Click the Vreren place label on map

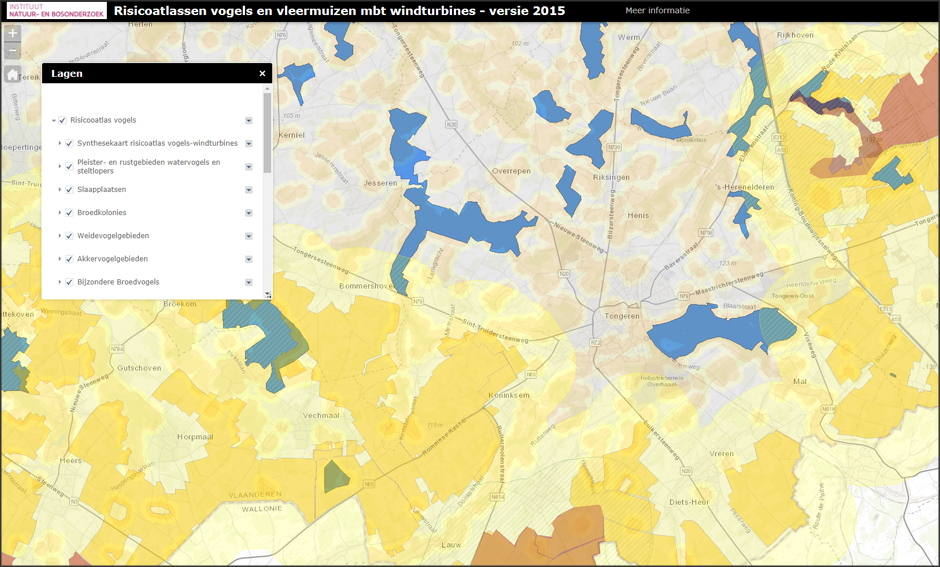(721, 454)
